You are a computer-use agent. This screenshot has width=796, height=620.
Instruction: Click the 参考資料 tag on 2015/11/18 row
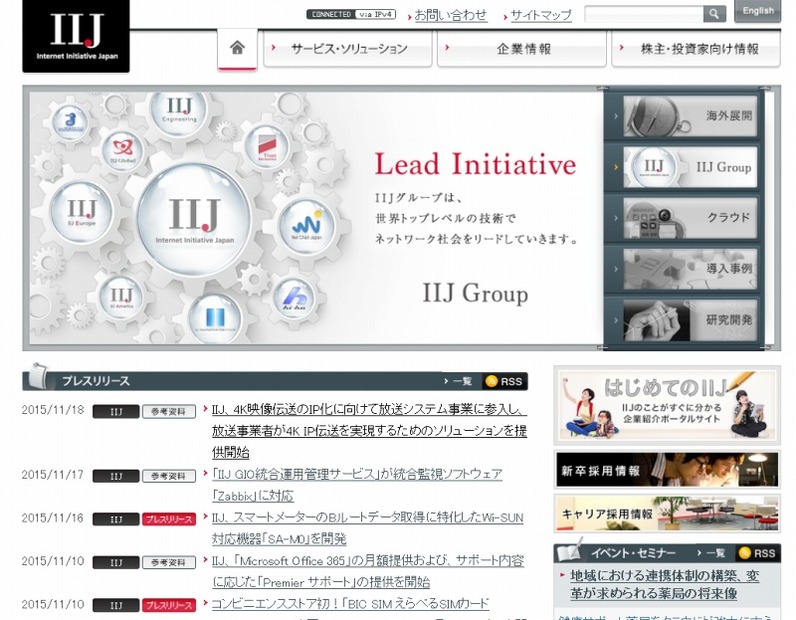(169, 411)
